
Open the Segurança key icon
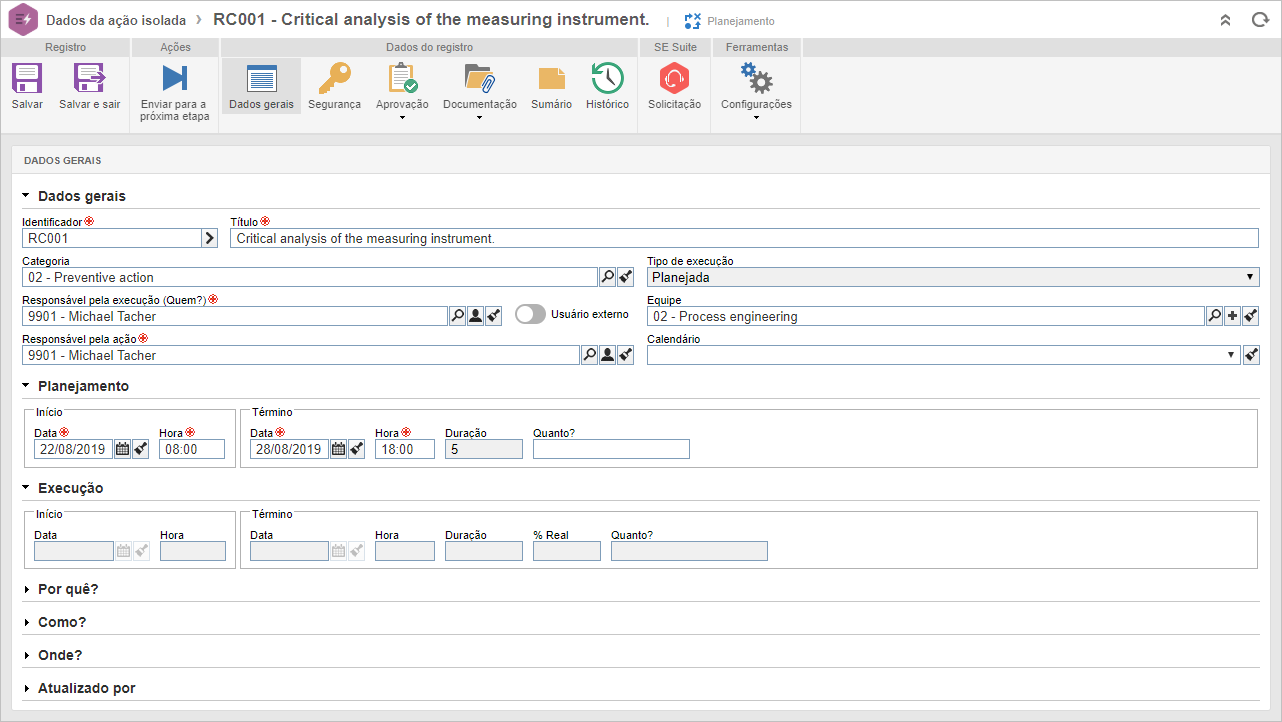click(334, 78)
